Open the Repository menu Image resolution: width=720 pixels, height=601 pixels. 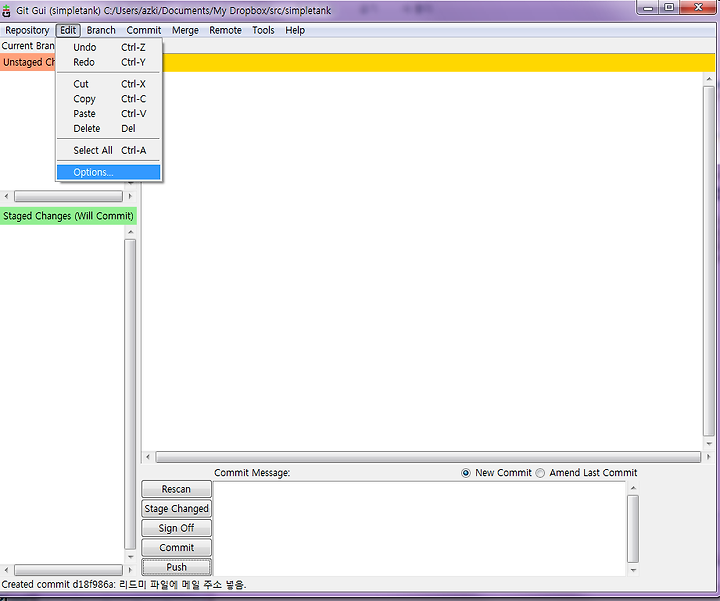tap(27, 30)
